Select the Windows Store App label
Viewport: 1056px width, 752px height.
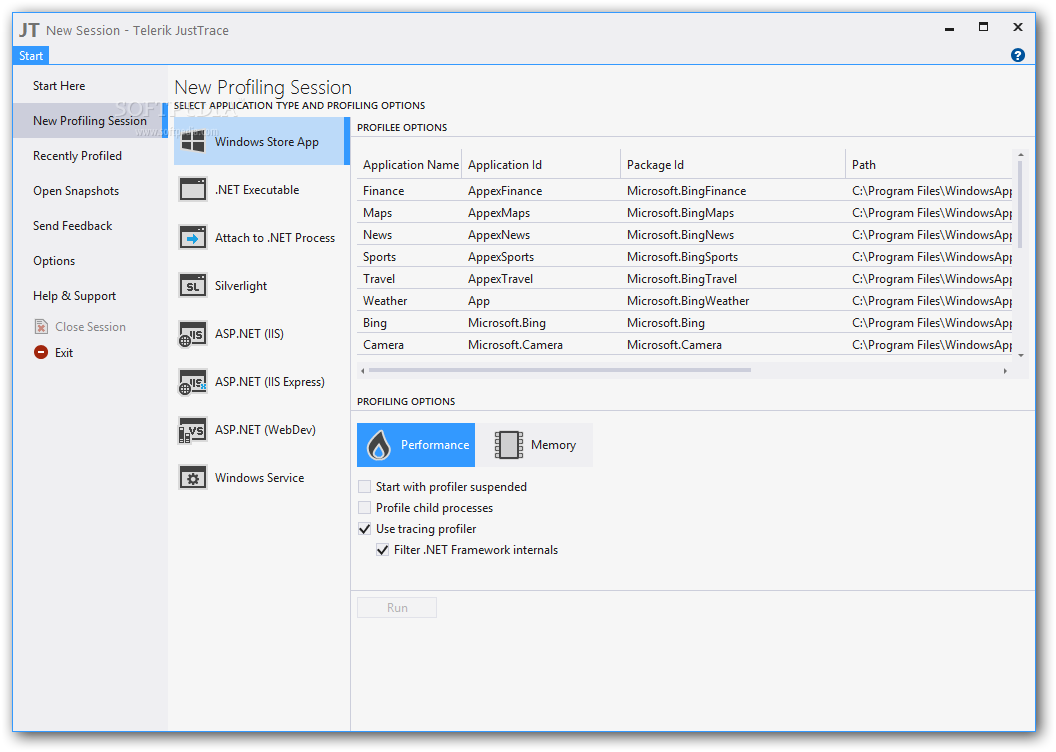pos(267,142)
